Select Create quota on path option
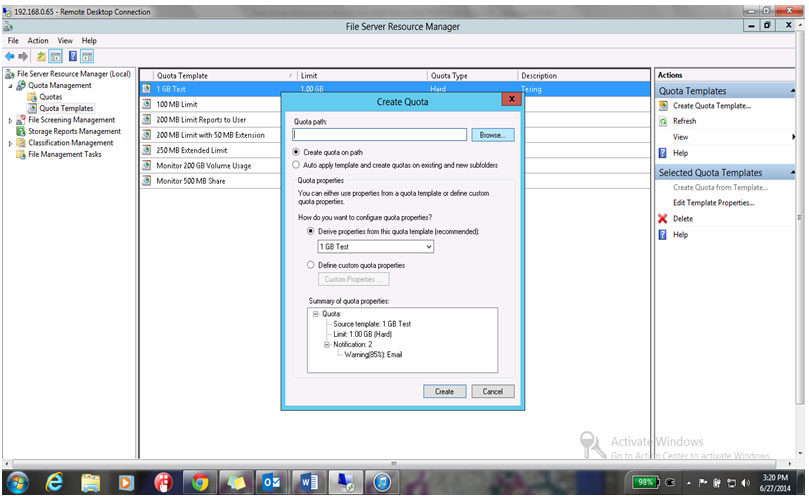This screenshot has width=809, height=500. pos(296,152)
